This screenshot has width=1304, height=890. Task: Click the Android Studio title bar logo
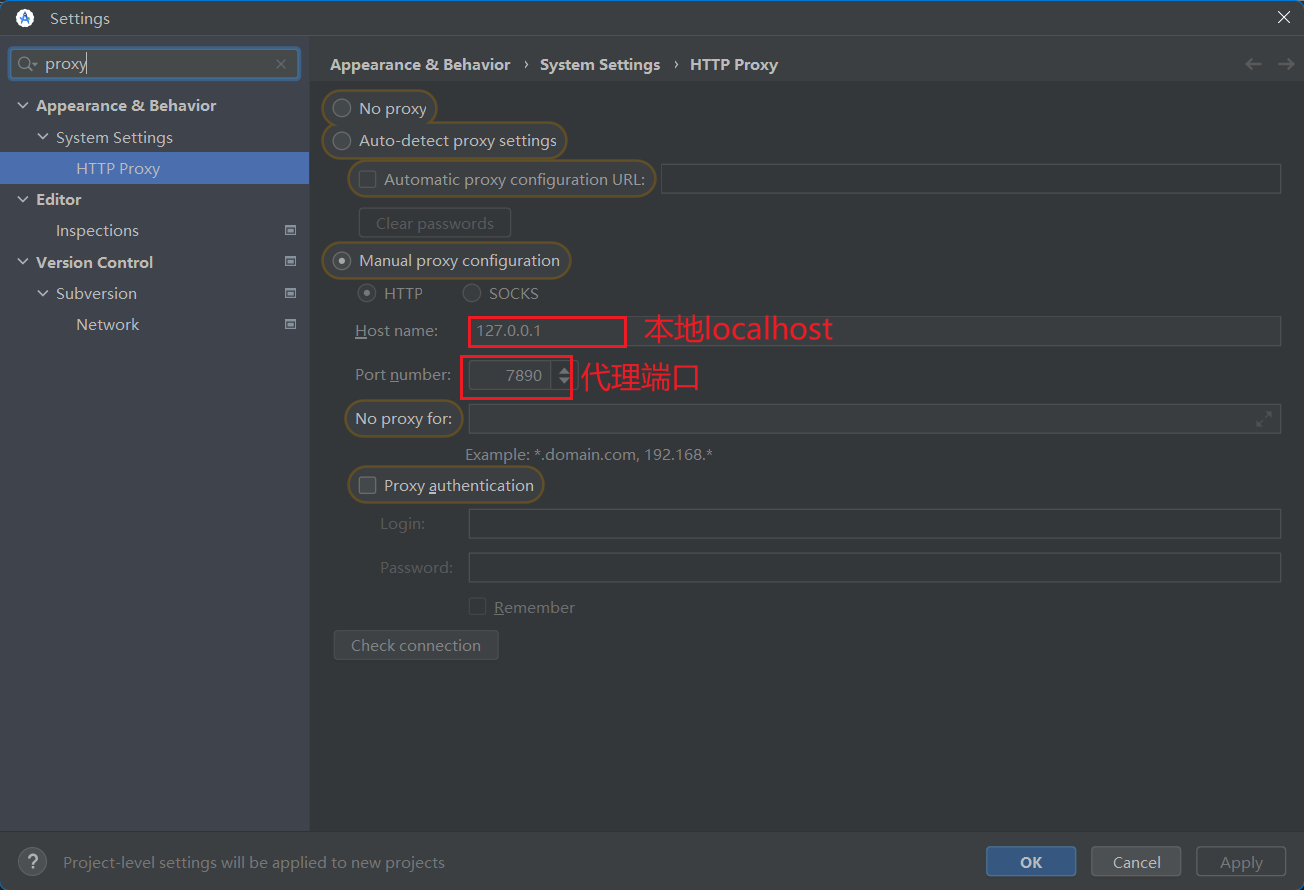click(25, 18)
